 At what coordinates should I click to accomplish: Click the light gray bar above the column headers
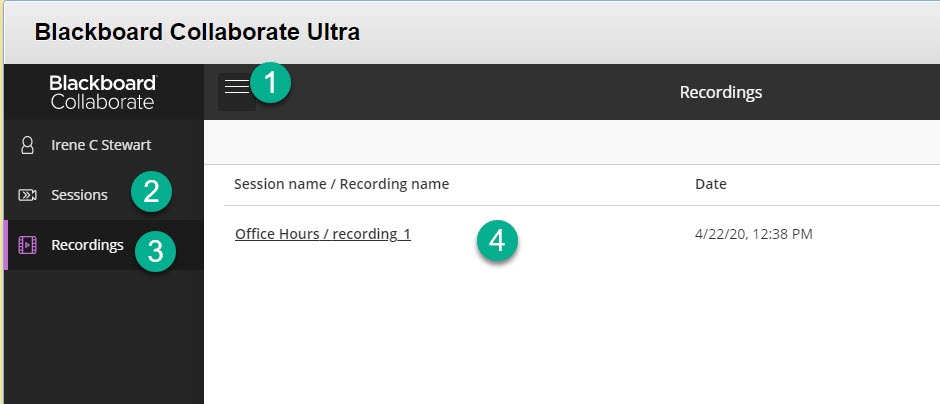click(x=570, y=142)
